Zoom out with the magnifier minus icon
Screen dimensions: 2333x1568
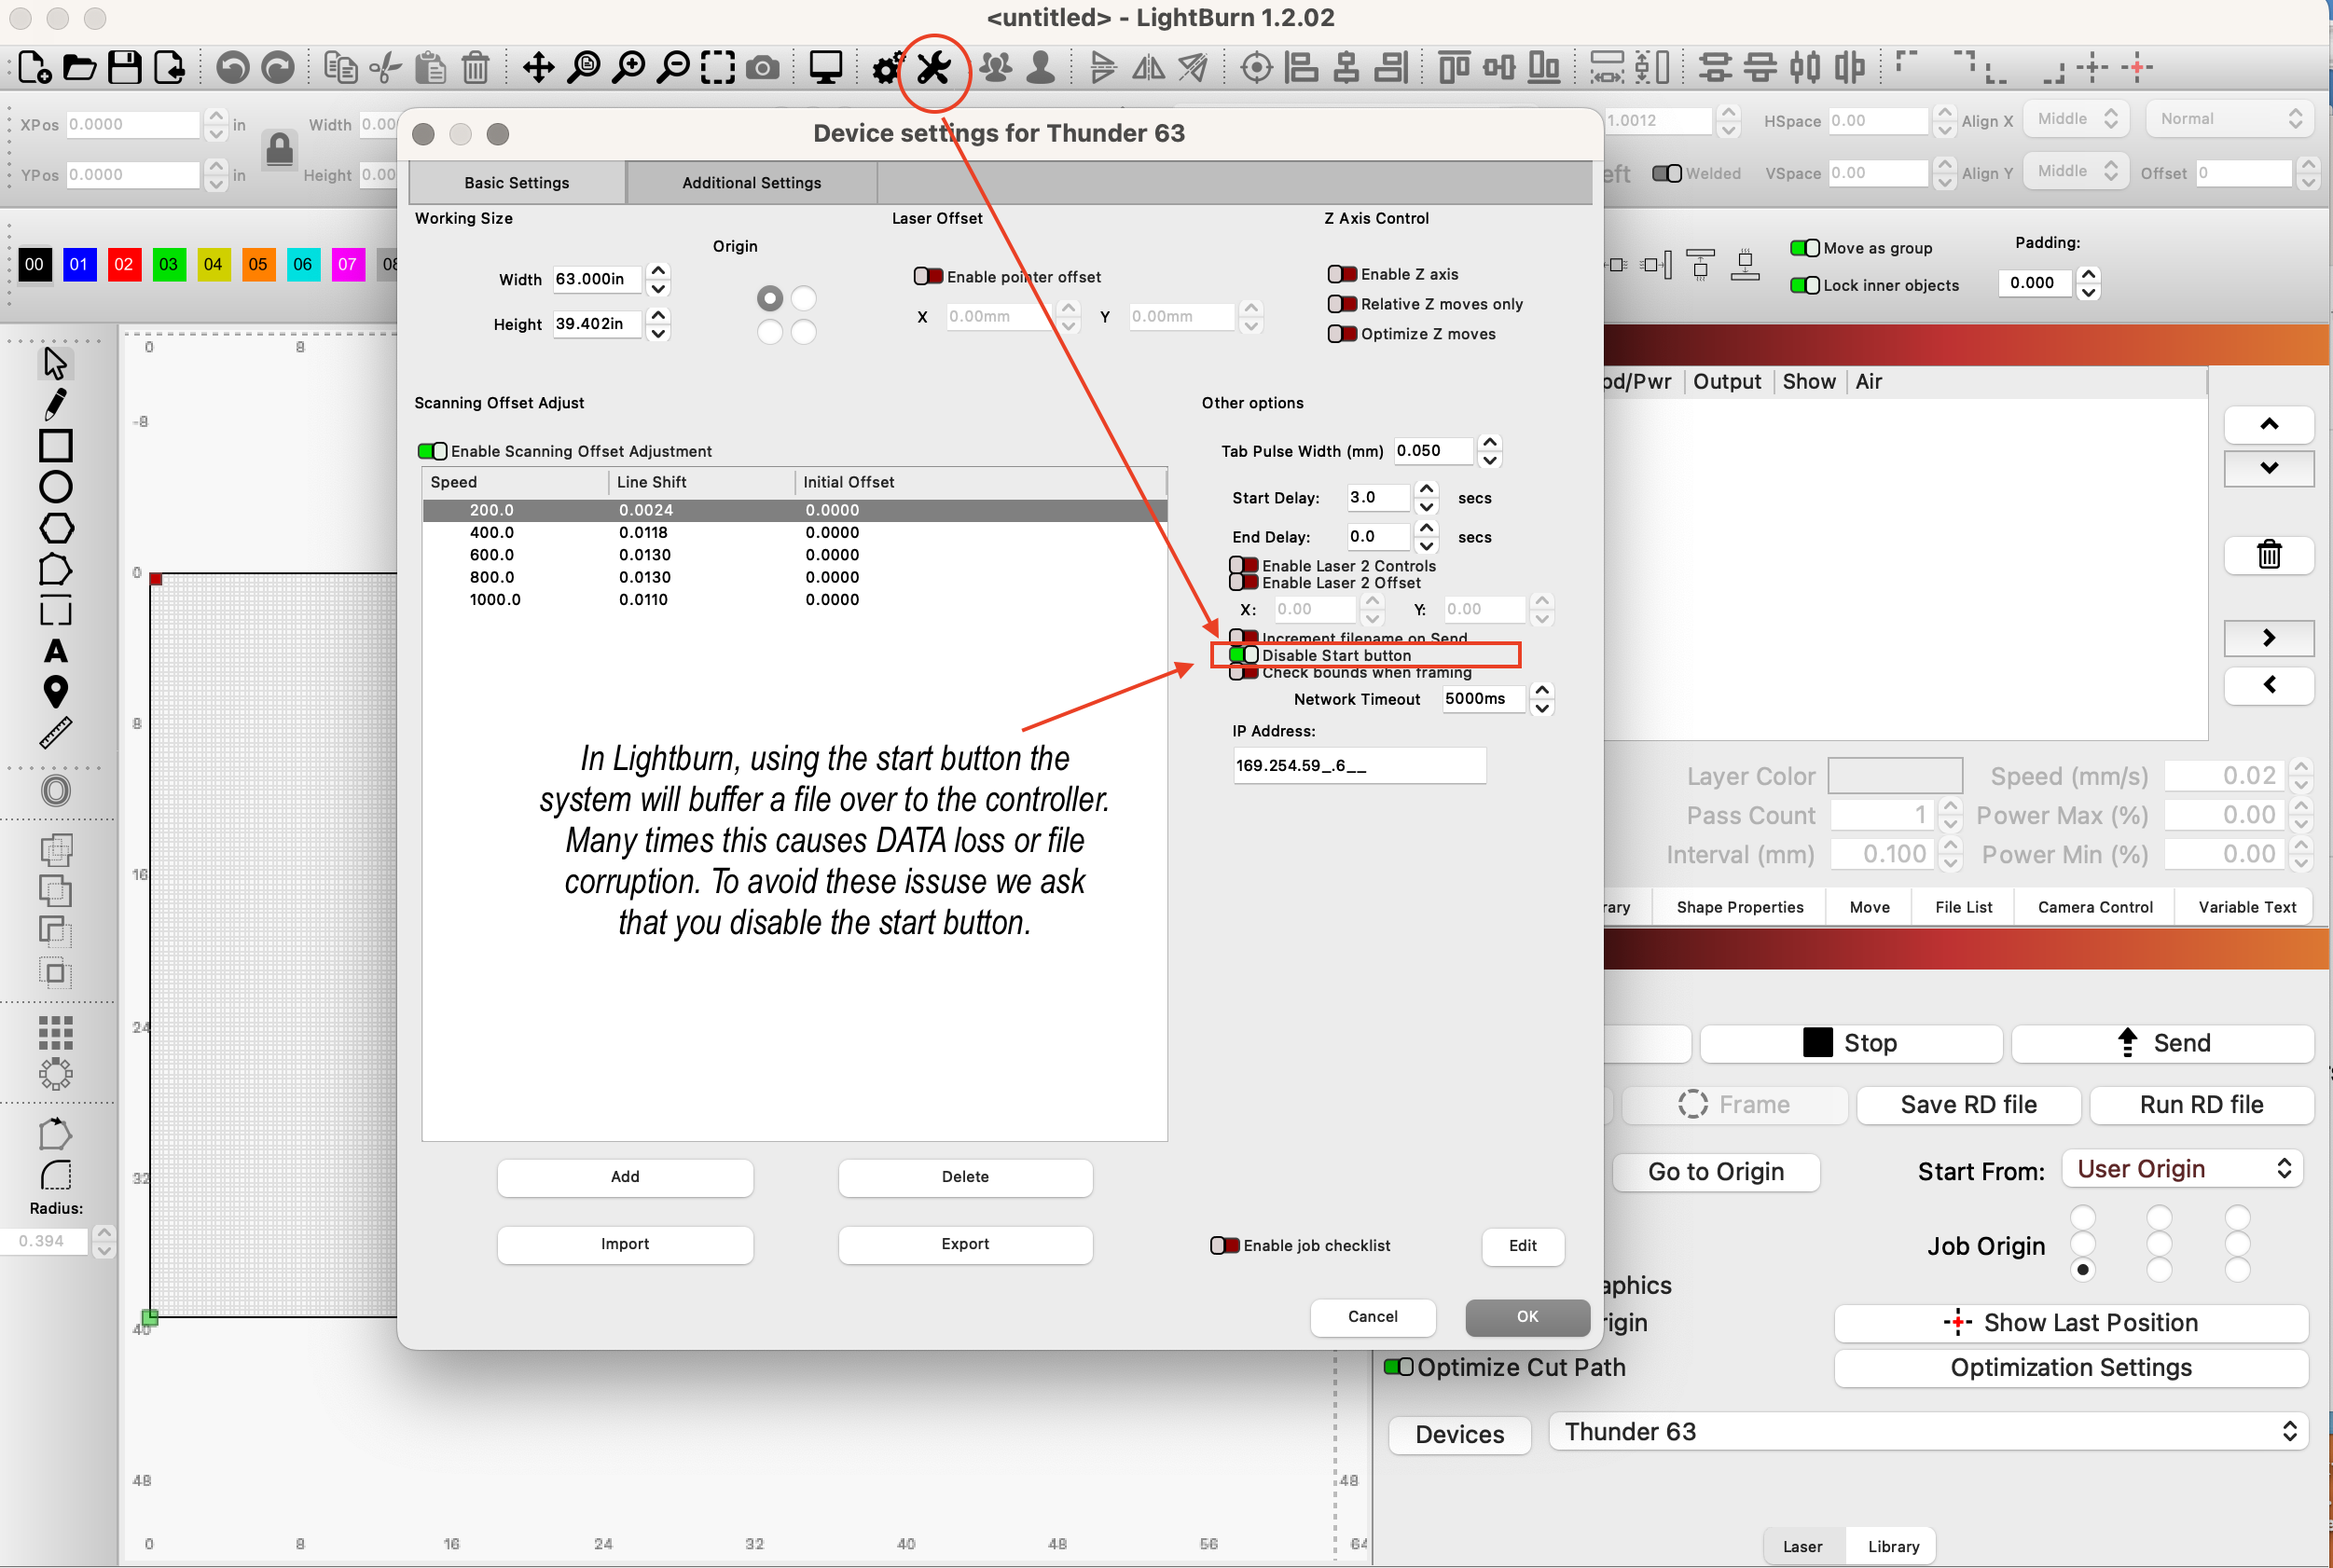(x=675, y=68)
